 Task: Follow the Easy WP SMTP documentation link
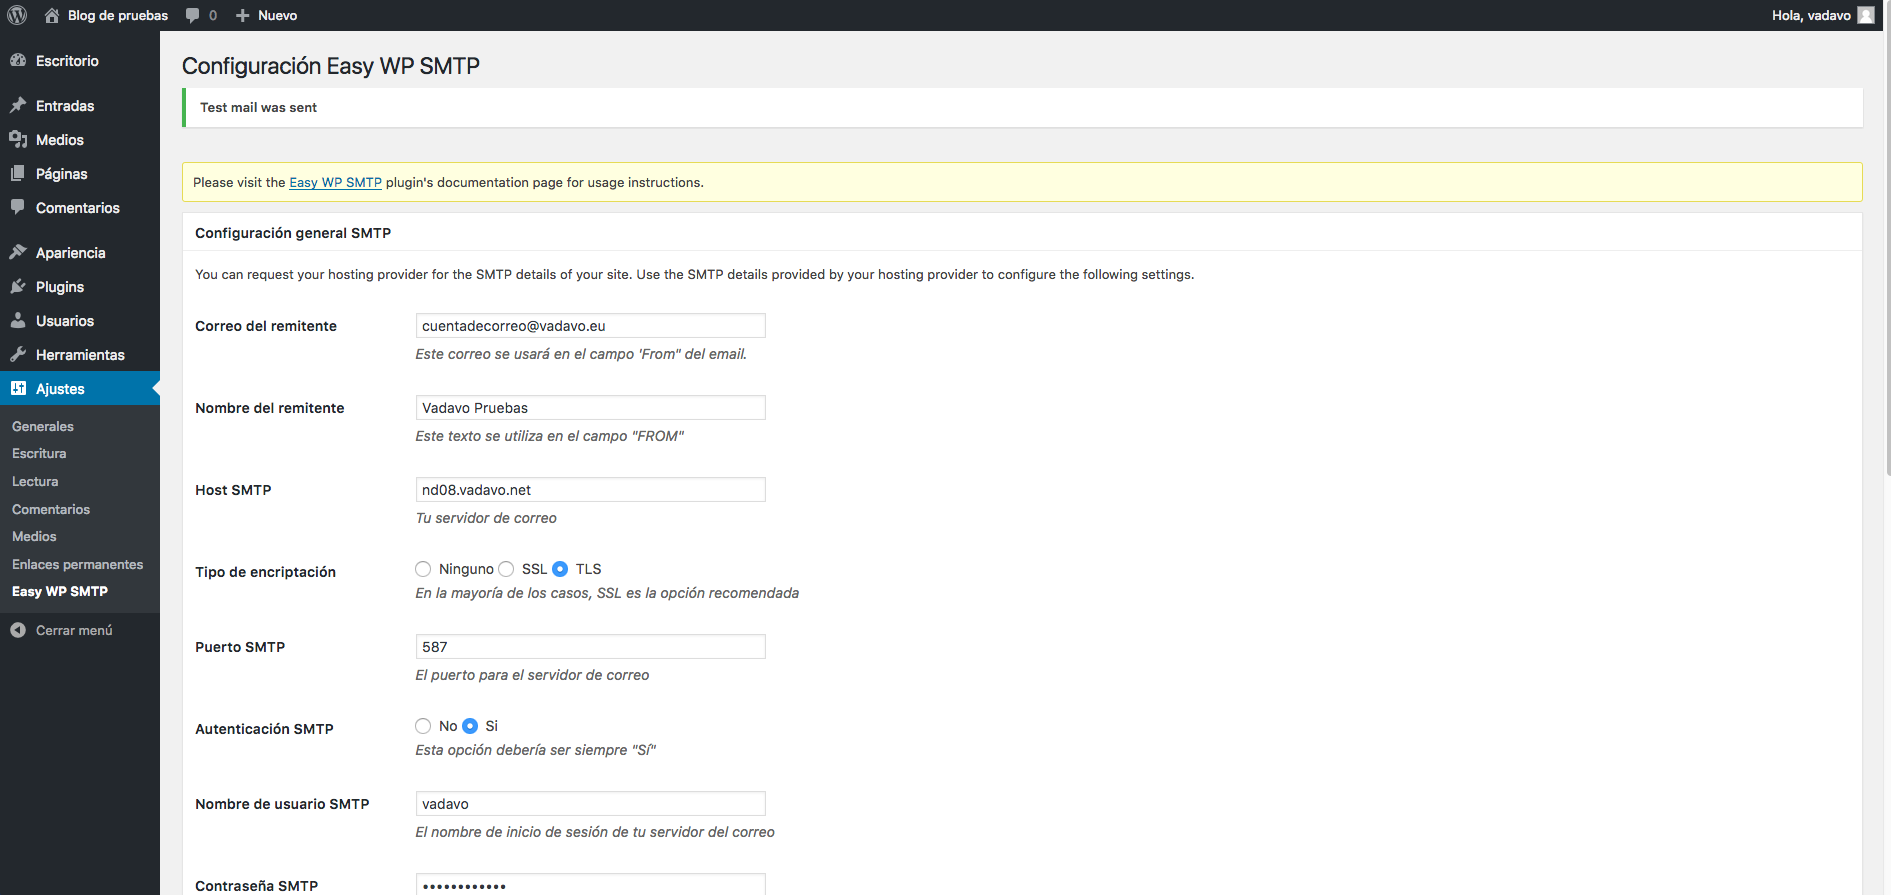coord(335,182)
